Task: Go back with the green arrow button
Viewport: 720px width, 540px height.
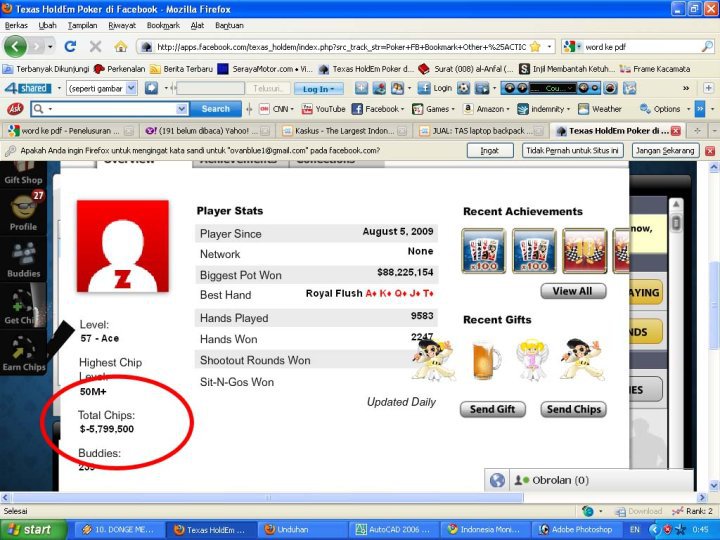Action: tap(15, 46)
